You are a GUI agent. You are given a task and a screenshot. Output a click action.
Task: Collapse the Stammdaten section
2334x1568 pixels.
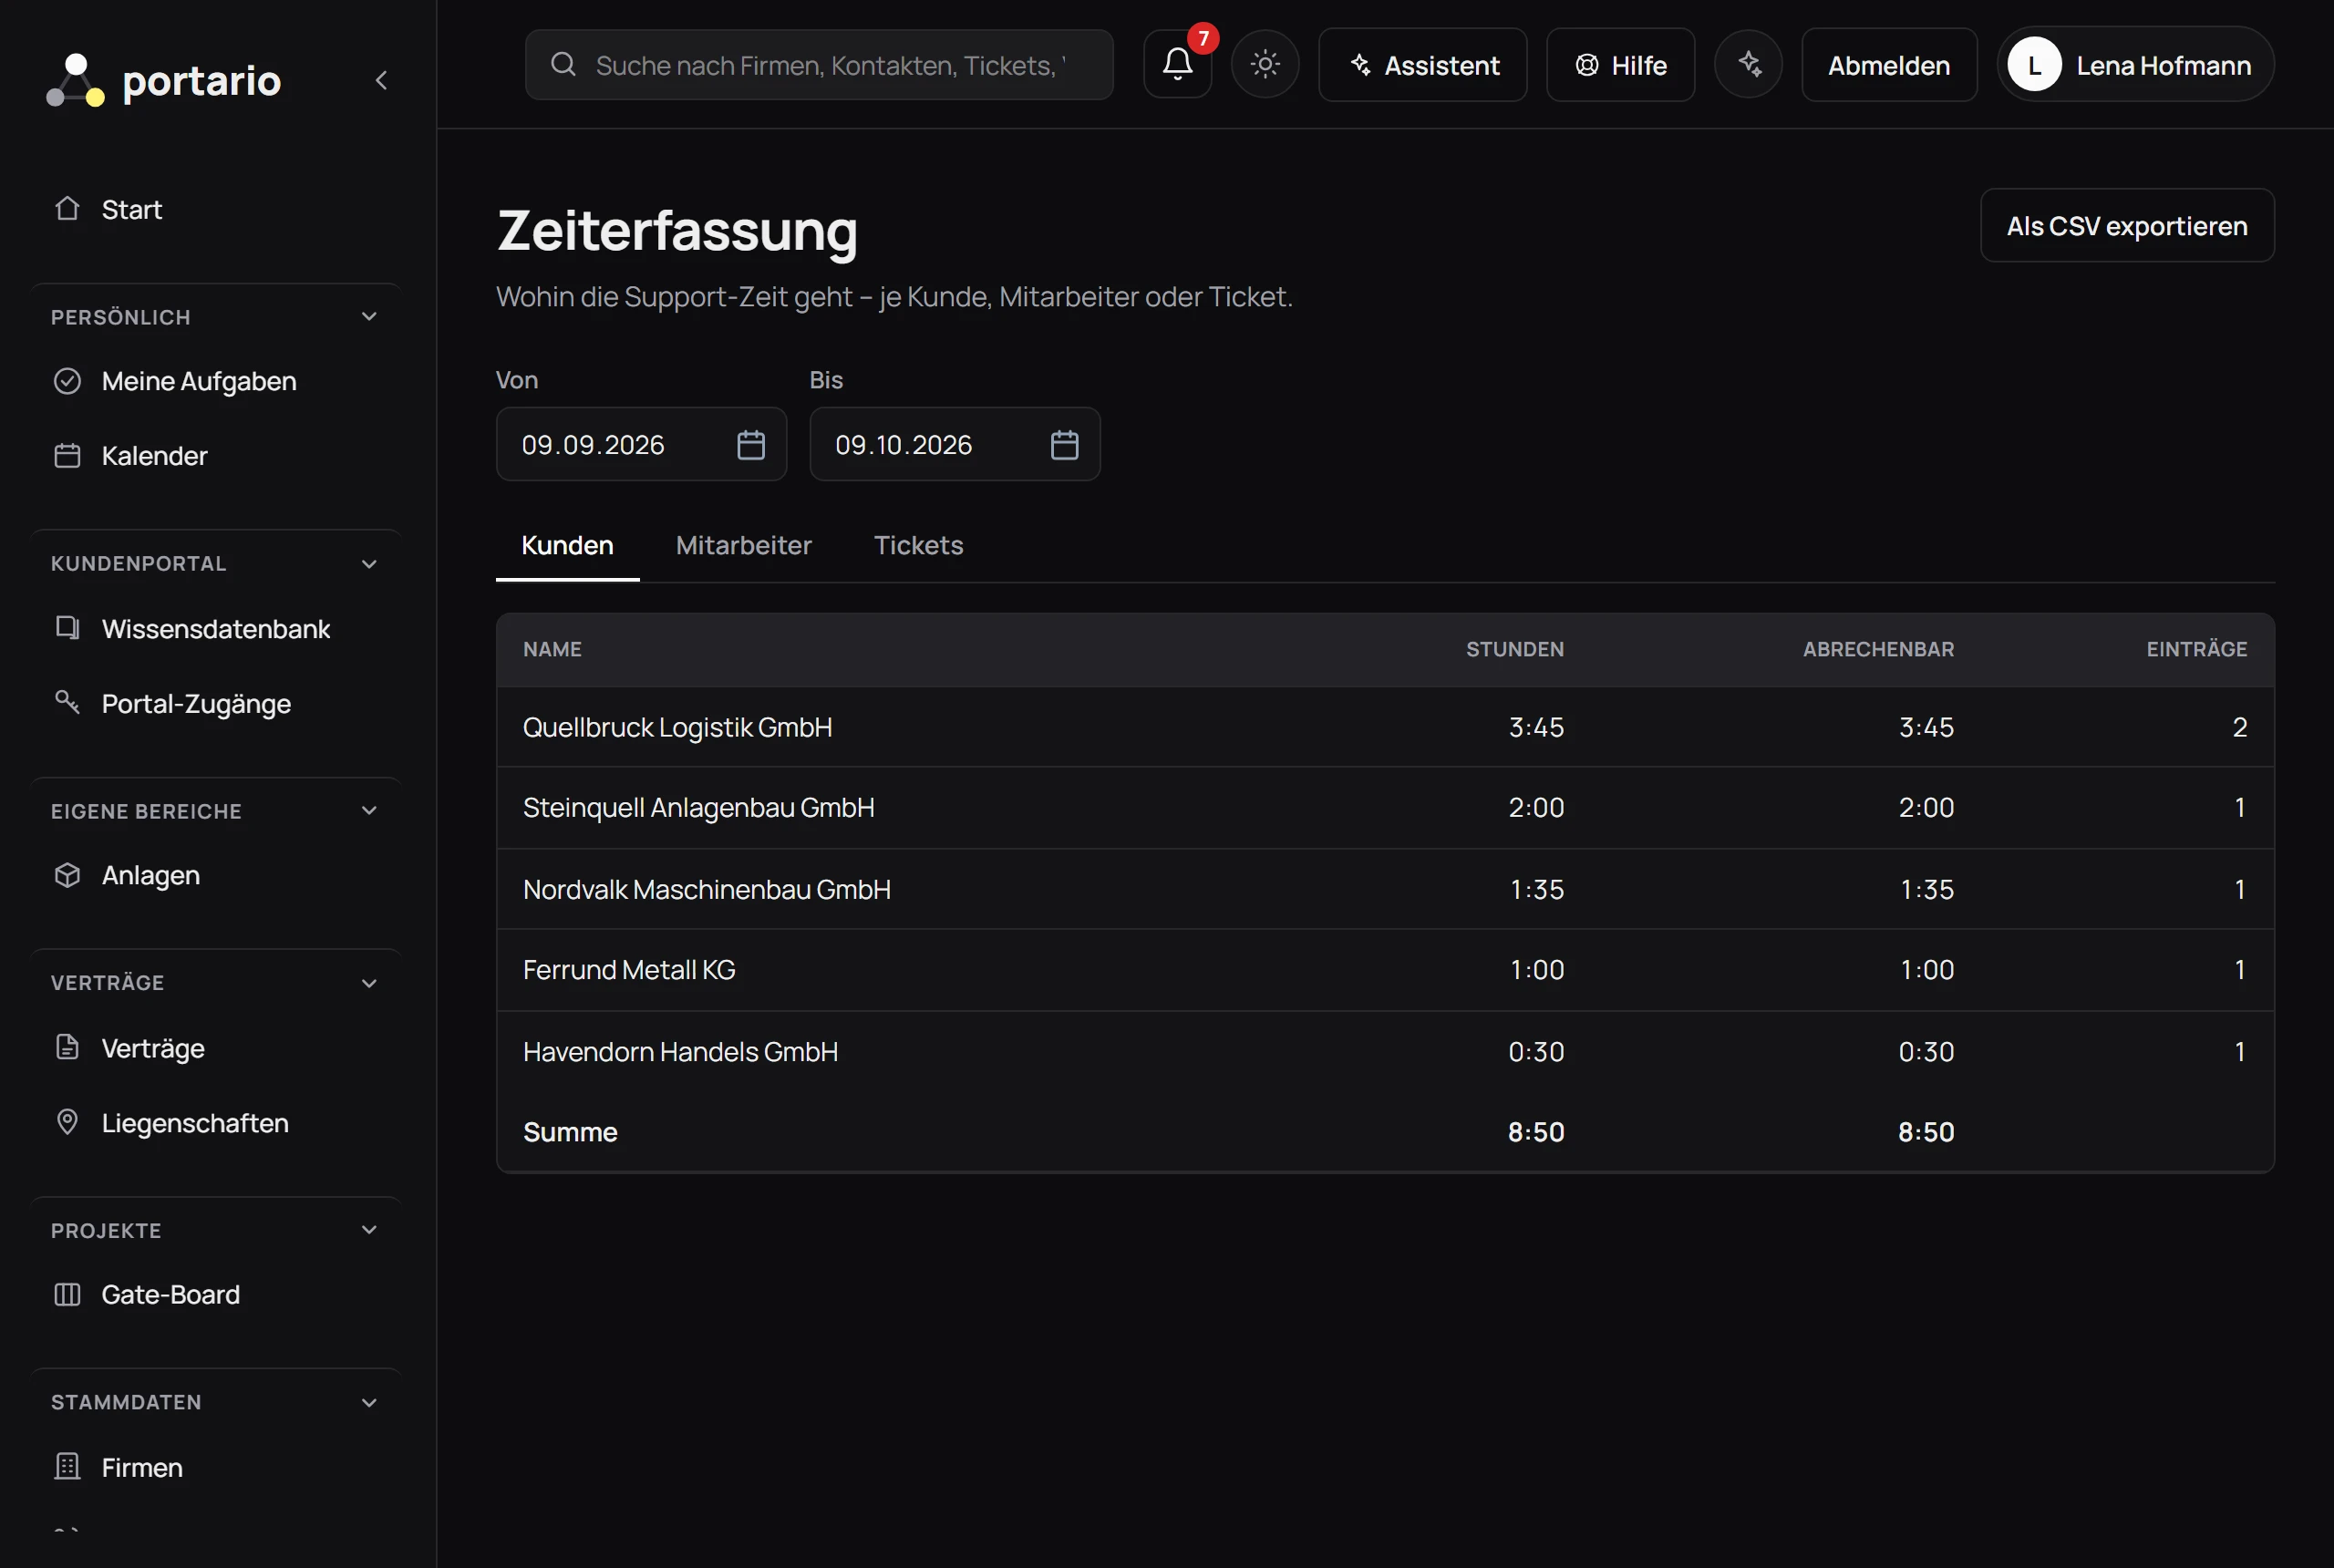(369, 1402)
